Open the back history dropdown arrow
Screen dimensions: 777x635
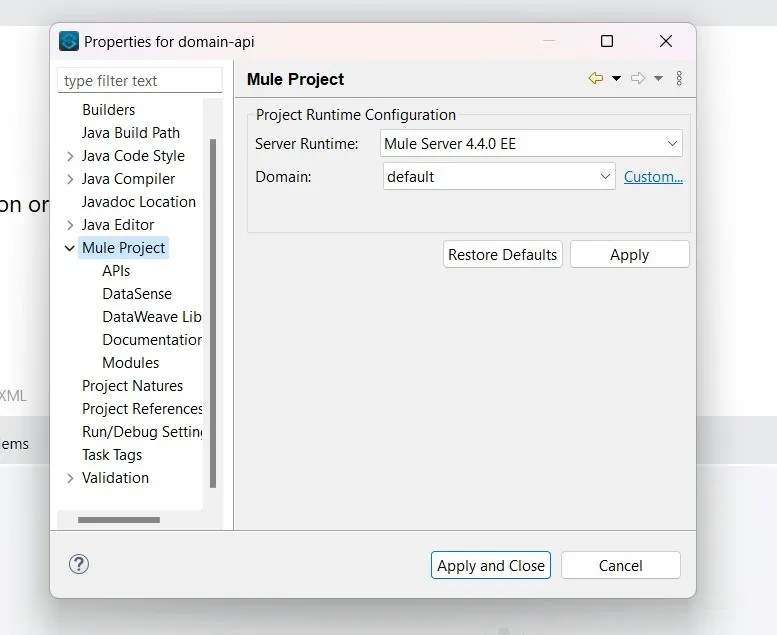click(x=616, y=78)
